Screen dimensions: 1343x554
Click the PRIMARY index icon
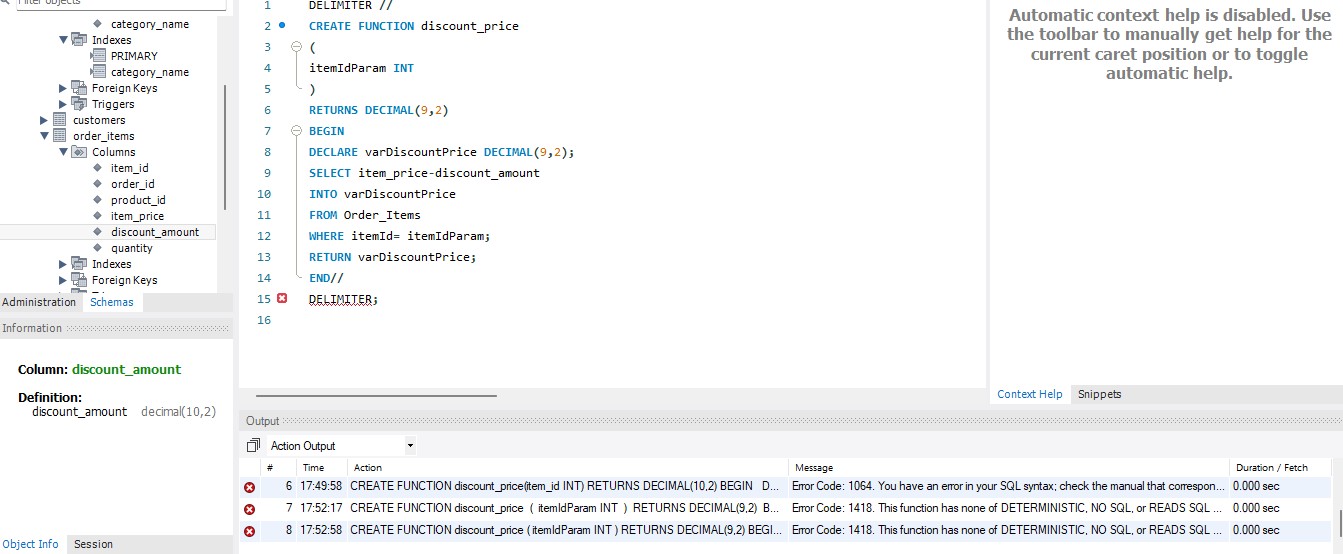tap(98, 56)
